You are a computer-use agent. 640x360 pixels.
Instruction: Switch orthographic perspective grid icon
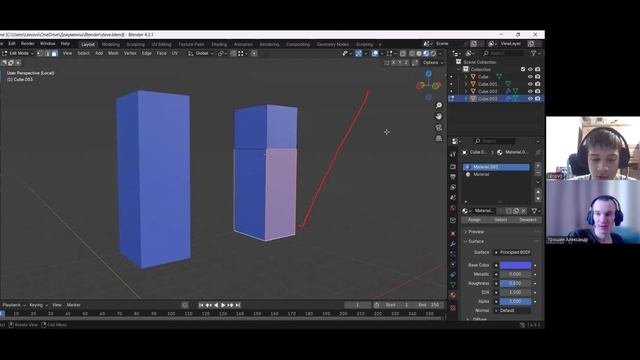click(x=439, y=139)
